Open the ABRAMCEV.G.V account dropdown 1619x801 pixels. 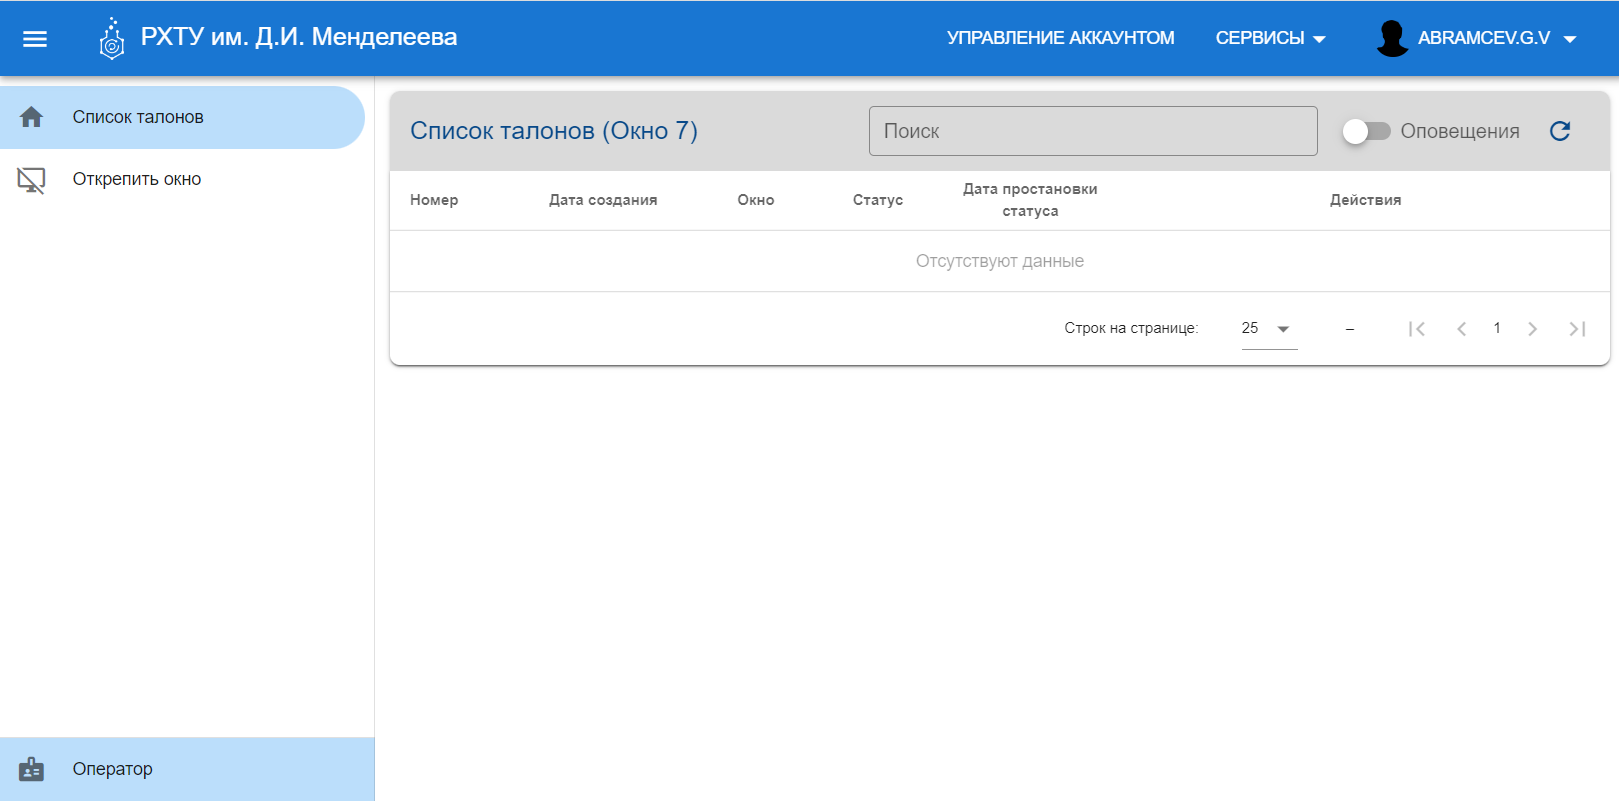coord(1496,38)
